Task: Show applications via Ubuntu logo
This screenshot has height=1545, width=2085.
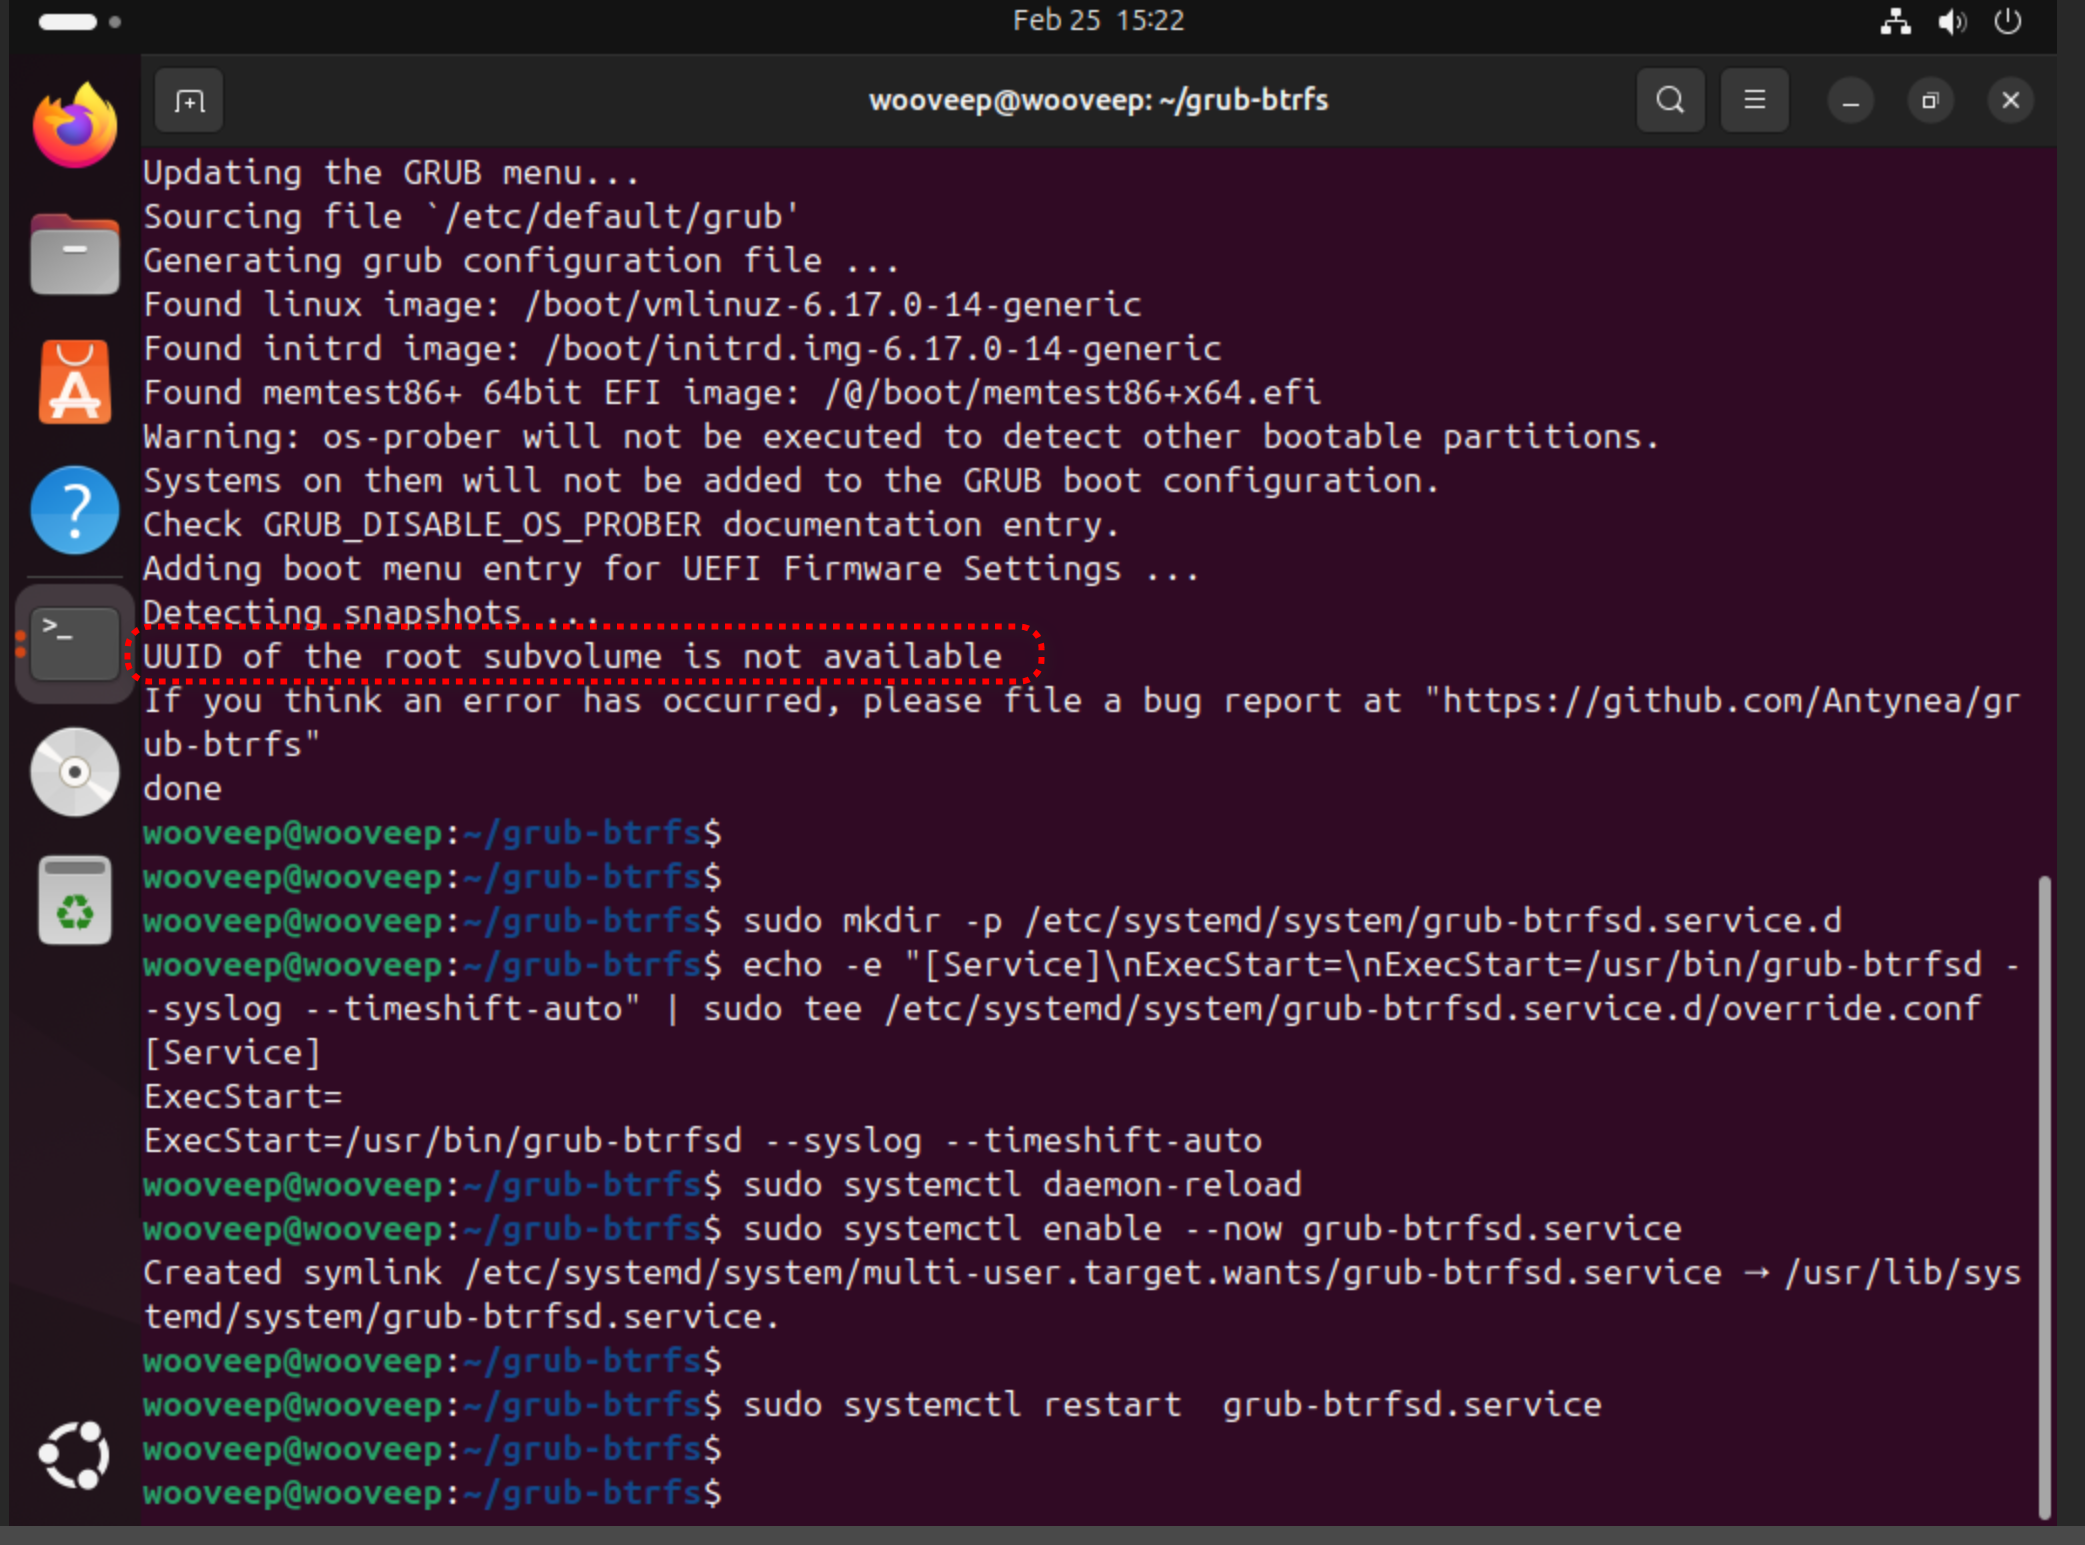Action: (75, 1455)
